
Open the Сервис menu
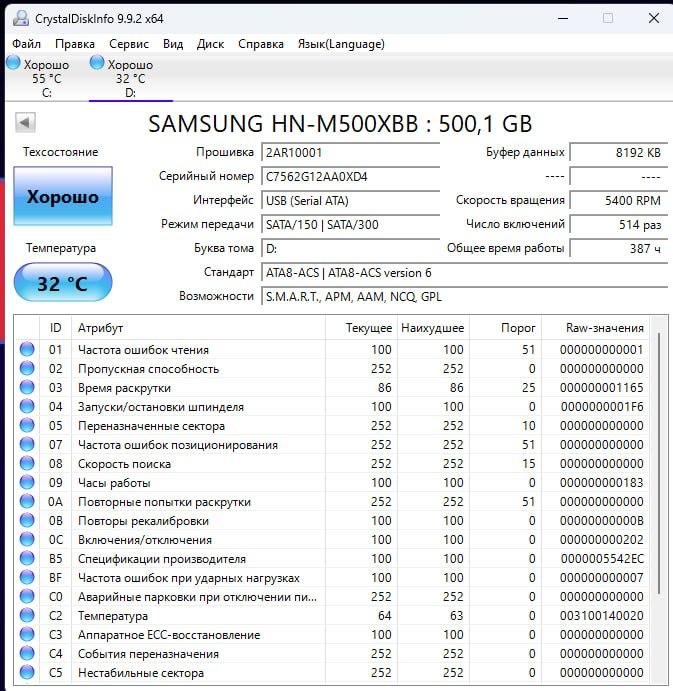pyautogui.click(x=129, y=44)
